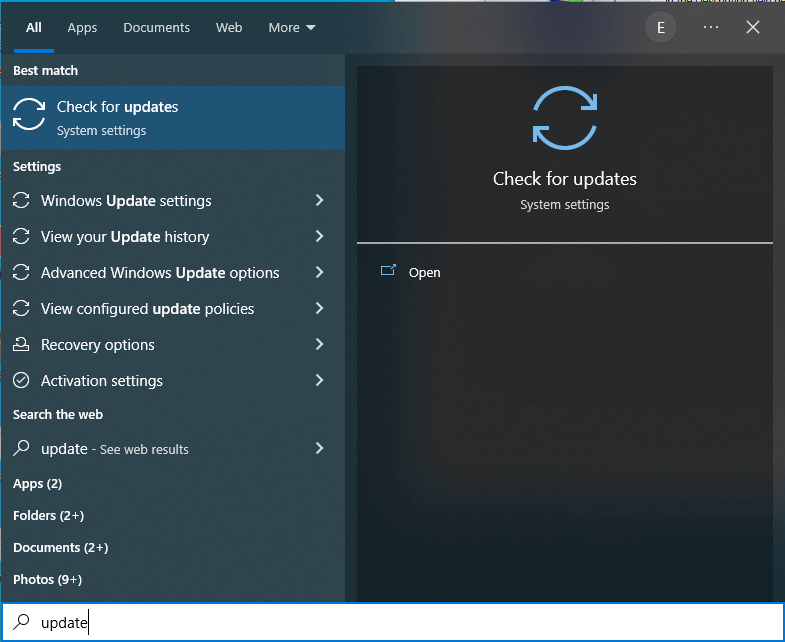The width and height of the screenshot is (785, 642).
Task: Click the magnifier icon beside update web result
Action: pyautogui.click(x=21, y=449)
